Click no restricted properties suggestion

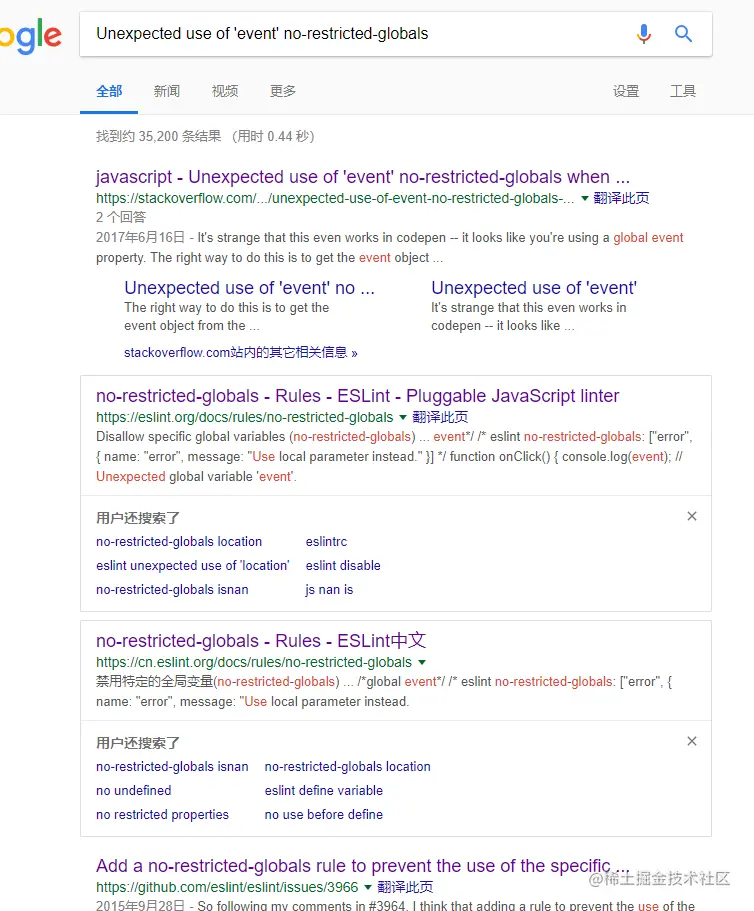(162, 814)
